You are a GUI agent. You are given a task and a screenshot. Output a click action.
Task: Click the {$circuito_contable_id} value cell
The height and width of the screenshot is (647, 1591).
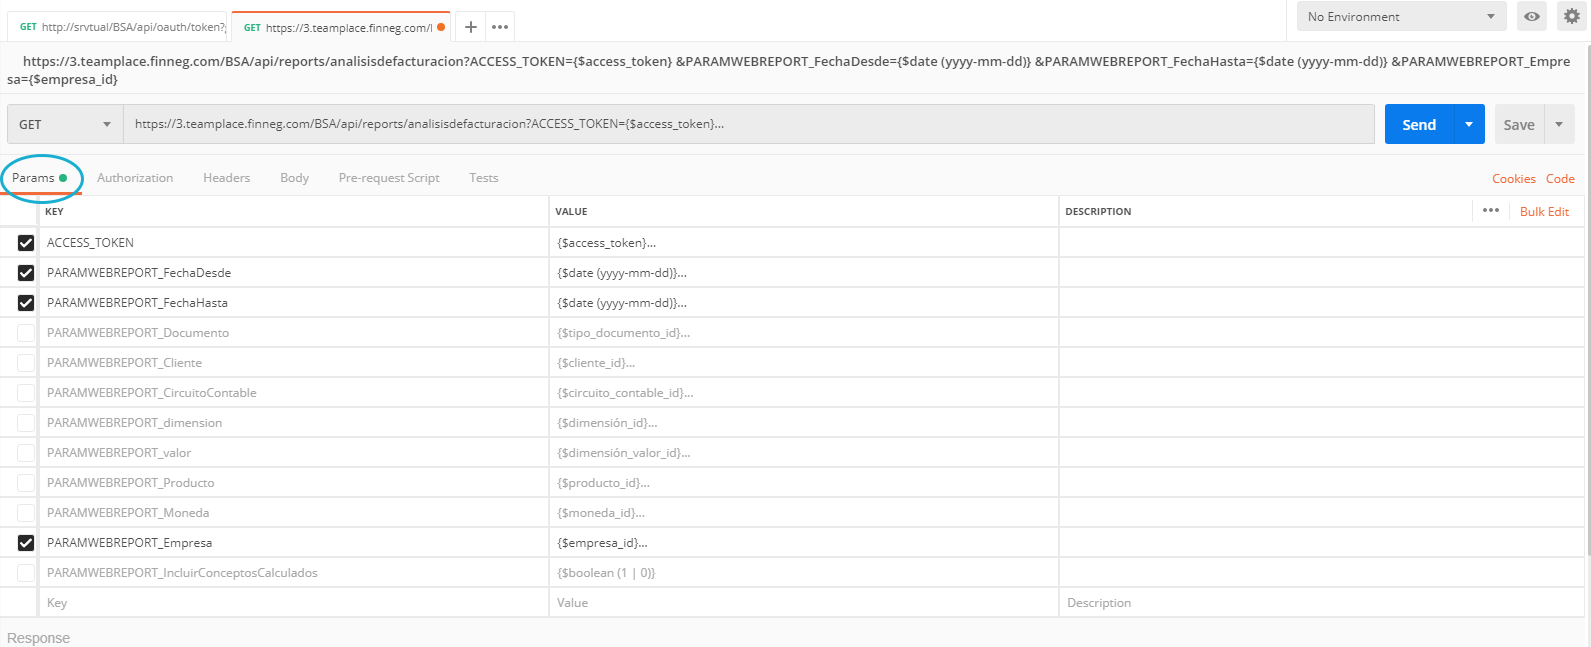click(803, 393)
